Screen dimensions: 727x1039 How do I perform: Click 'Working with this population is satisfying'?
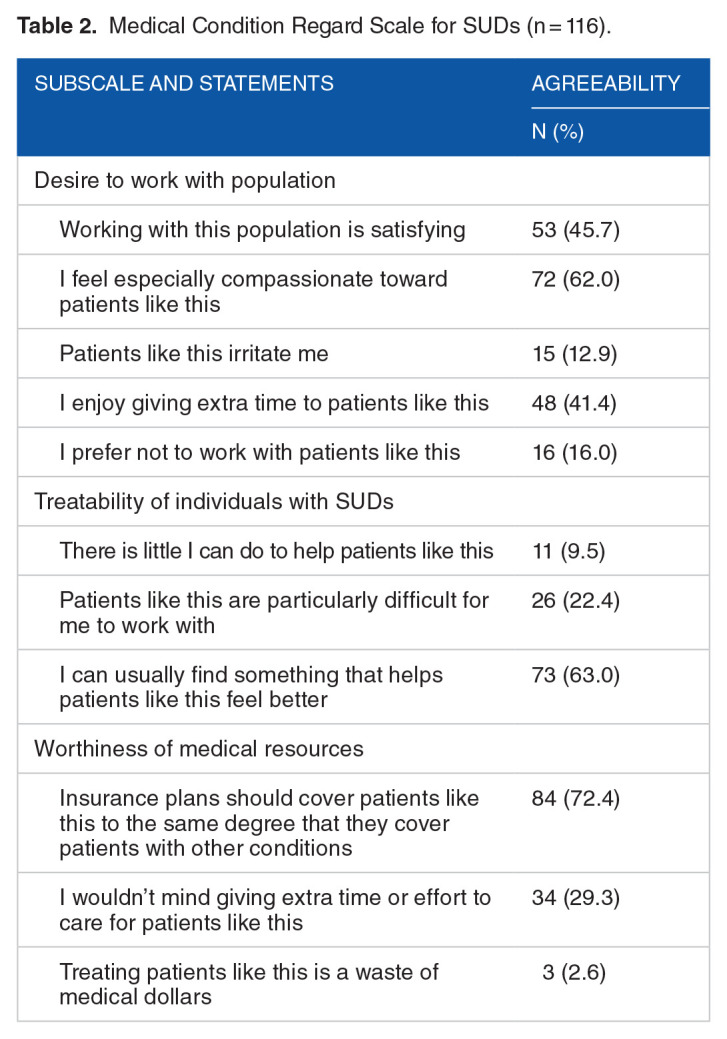262,230
